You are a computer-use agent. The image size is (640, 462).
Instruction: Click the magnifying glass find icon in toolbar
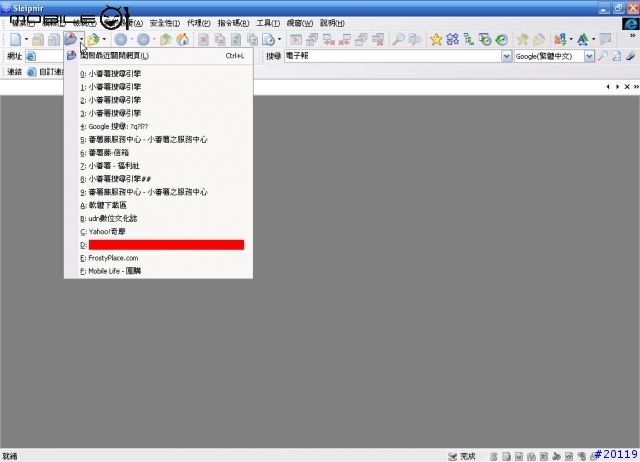398,40
